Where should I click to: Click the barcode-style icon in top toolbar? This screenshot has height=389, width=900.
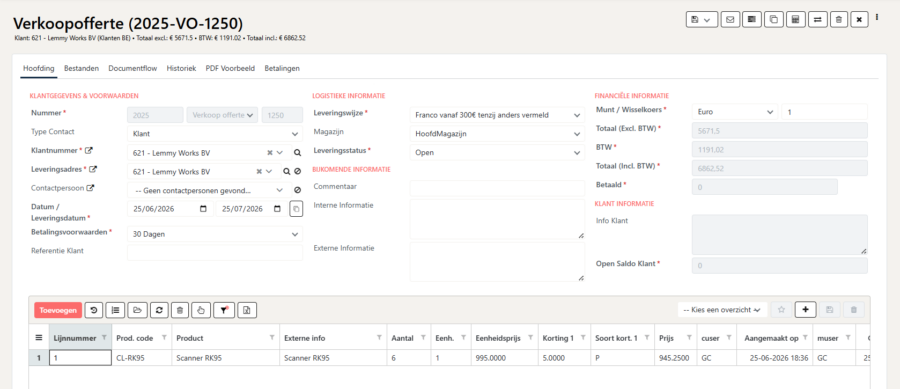751,19
